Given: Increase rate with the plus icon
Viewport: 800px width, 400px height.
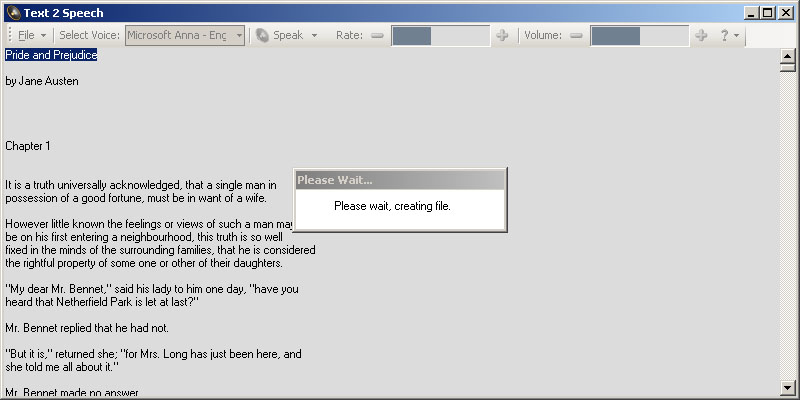Looking at the screenshot, I should [503, 35].
